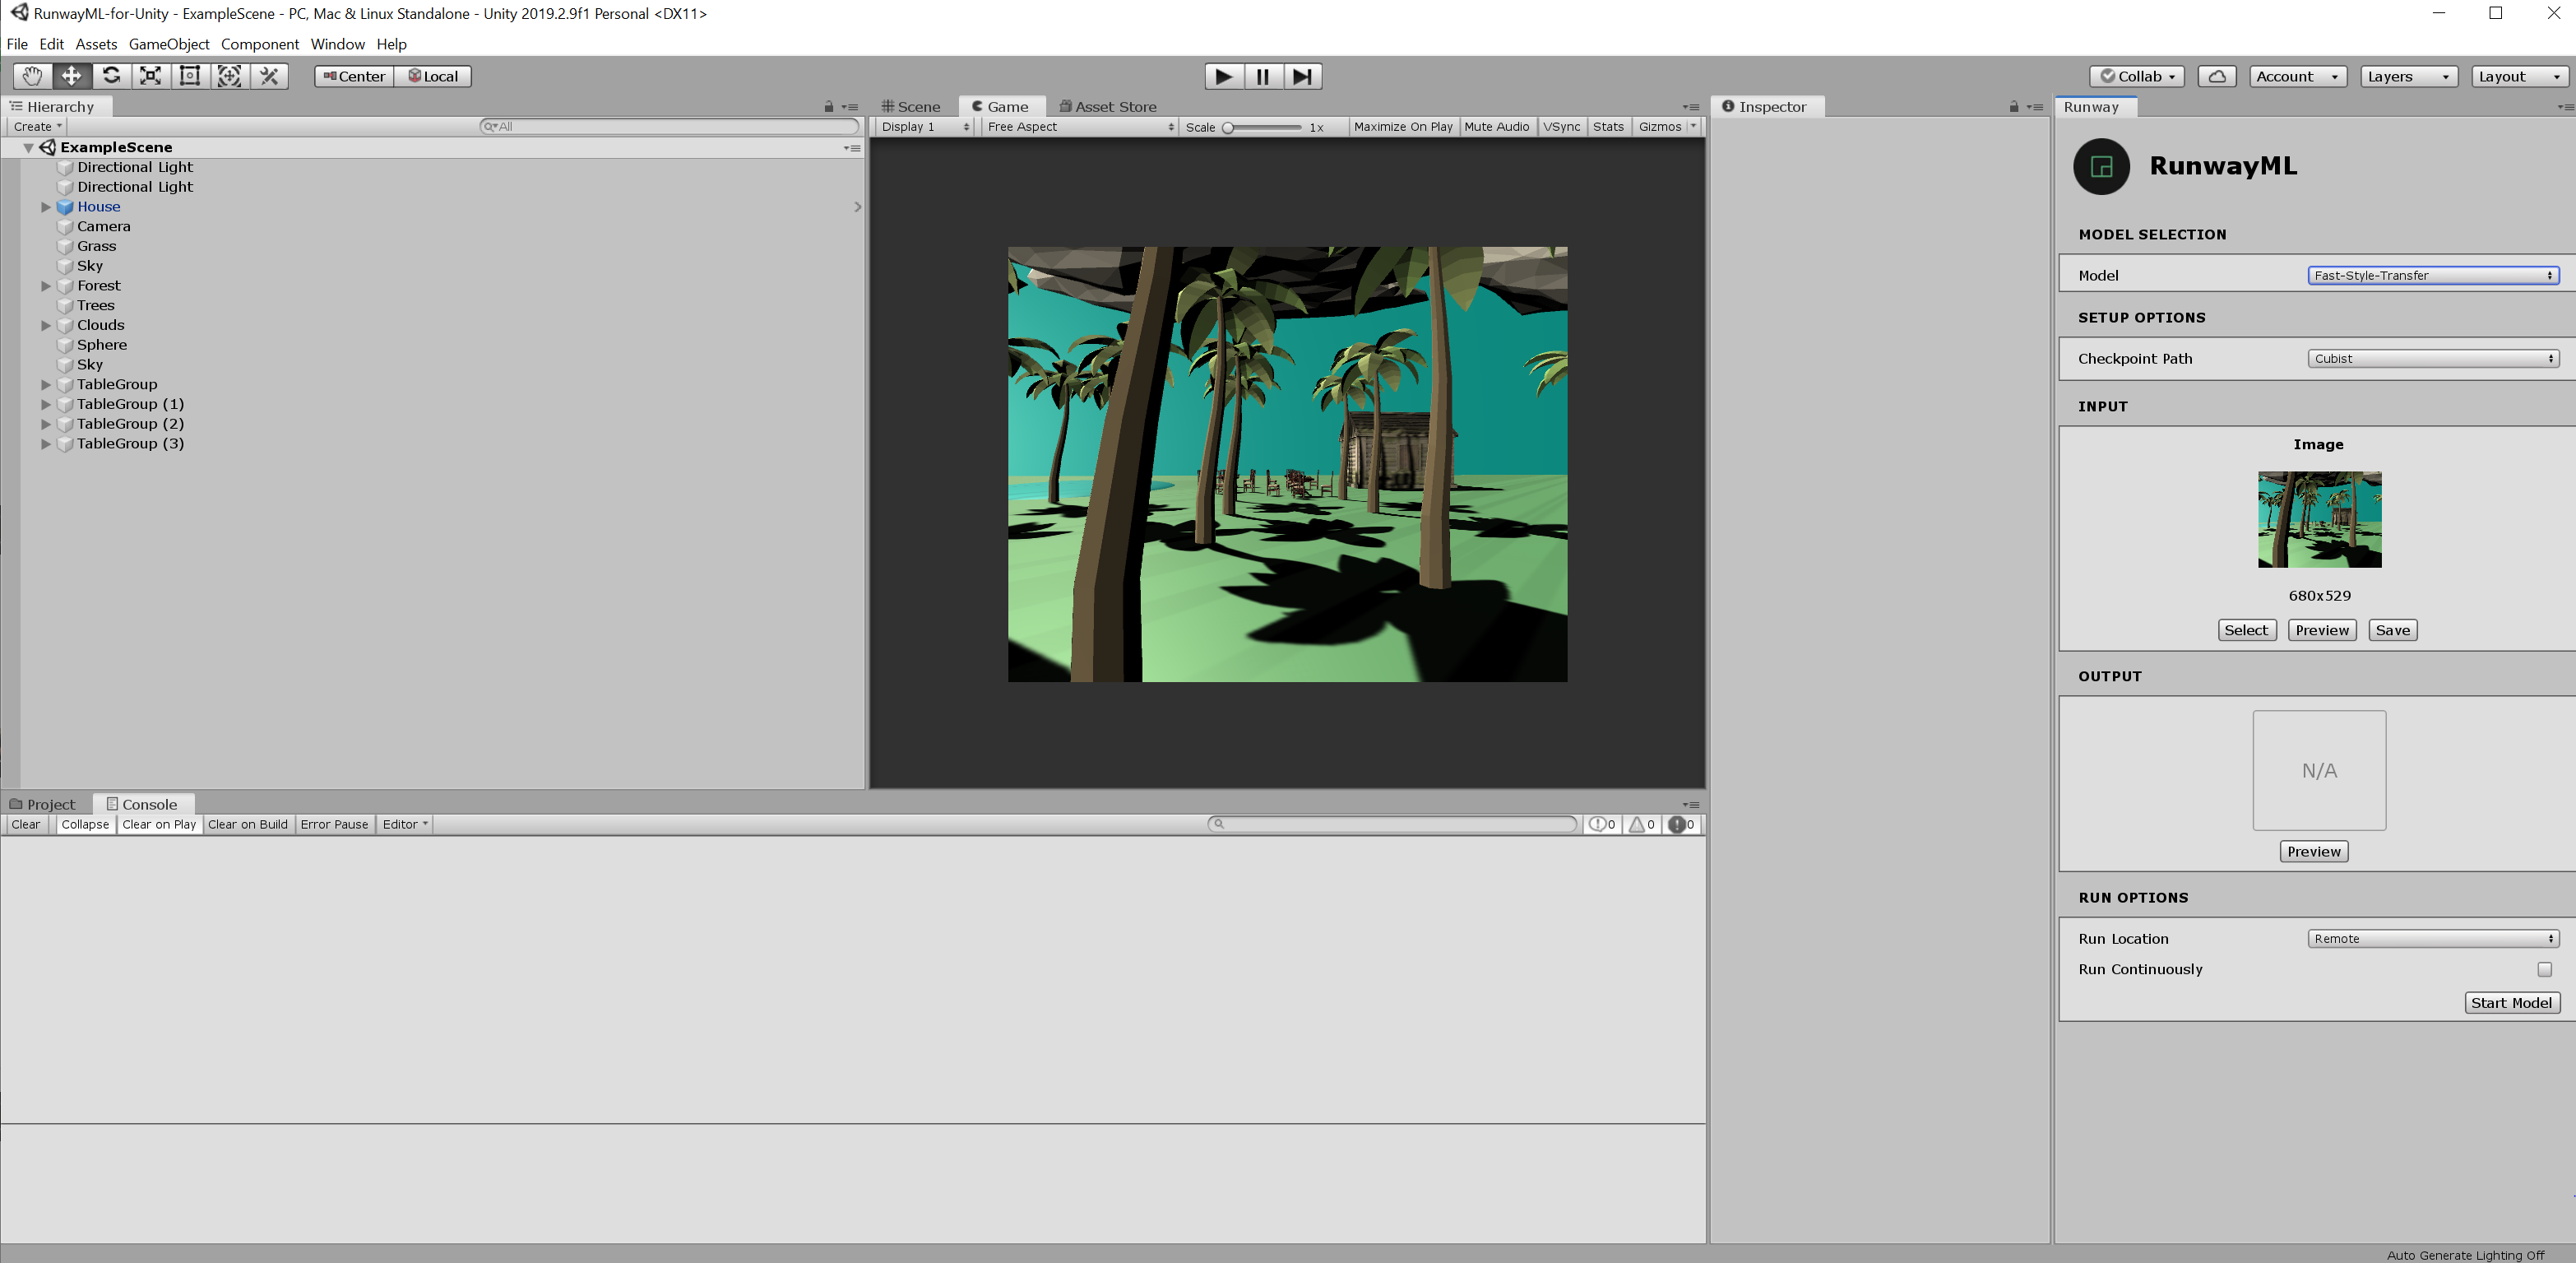Open the Run Location dropdown
This screenshot has width=2576, height=1263.
pos(2432,938)
